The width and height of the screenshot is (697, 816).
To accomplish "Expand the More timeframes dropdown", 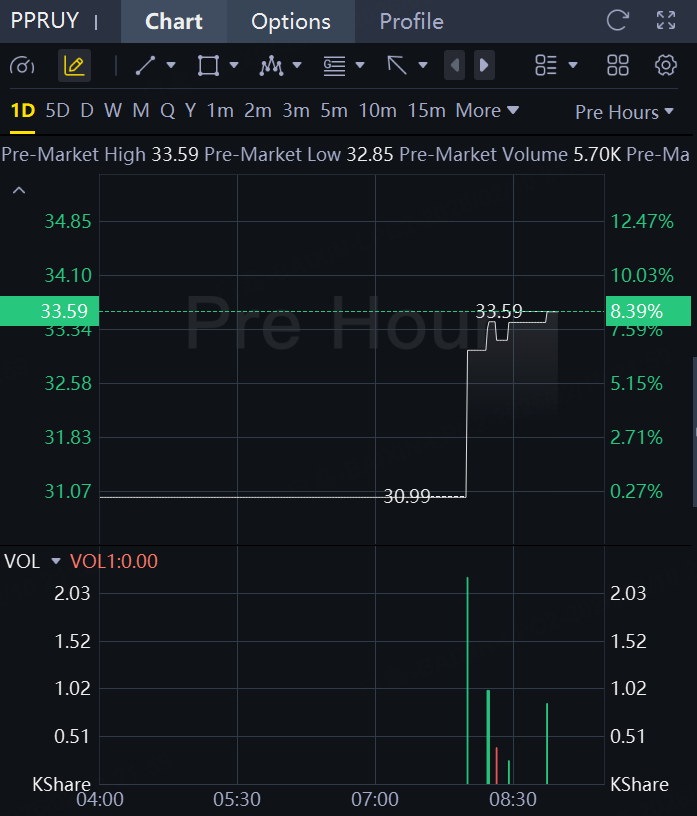I will [487, 110].
